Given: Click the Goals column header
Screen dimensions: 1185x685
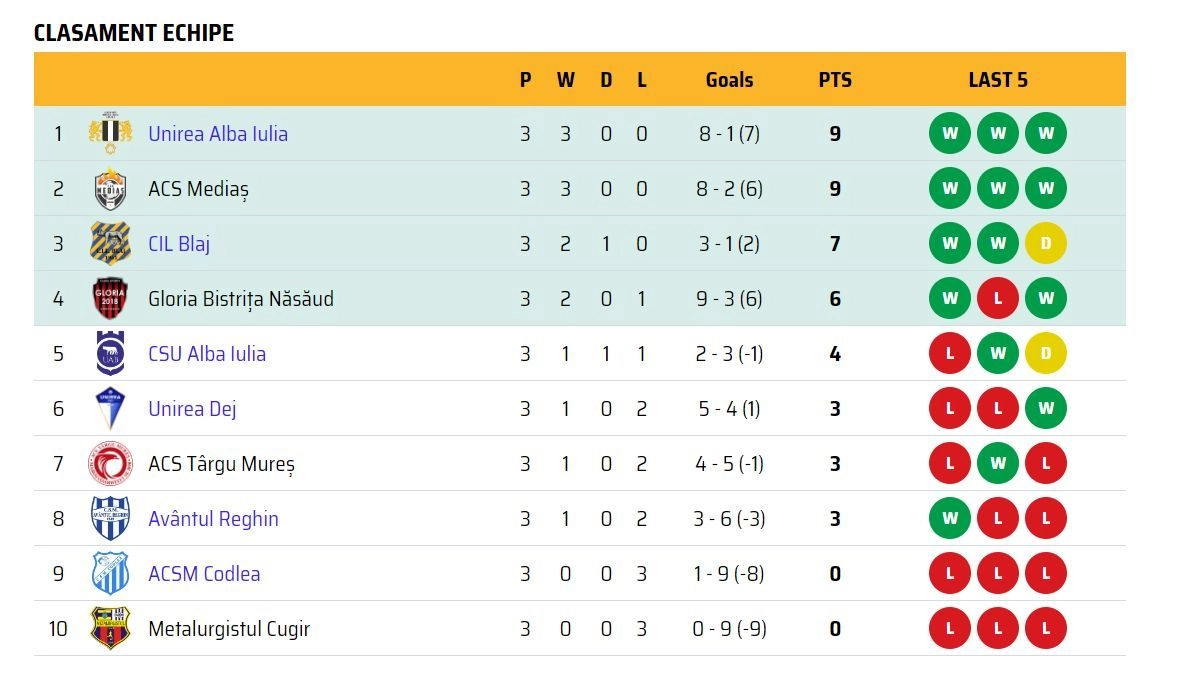Looking at the screenshot, I should tap(729, 80).
